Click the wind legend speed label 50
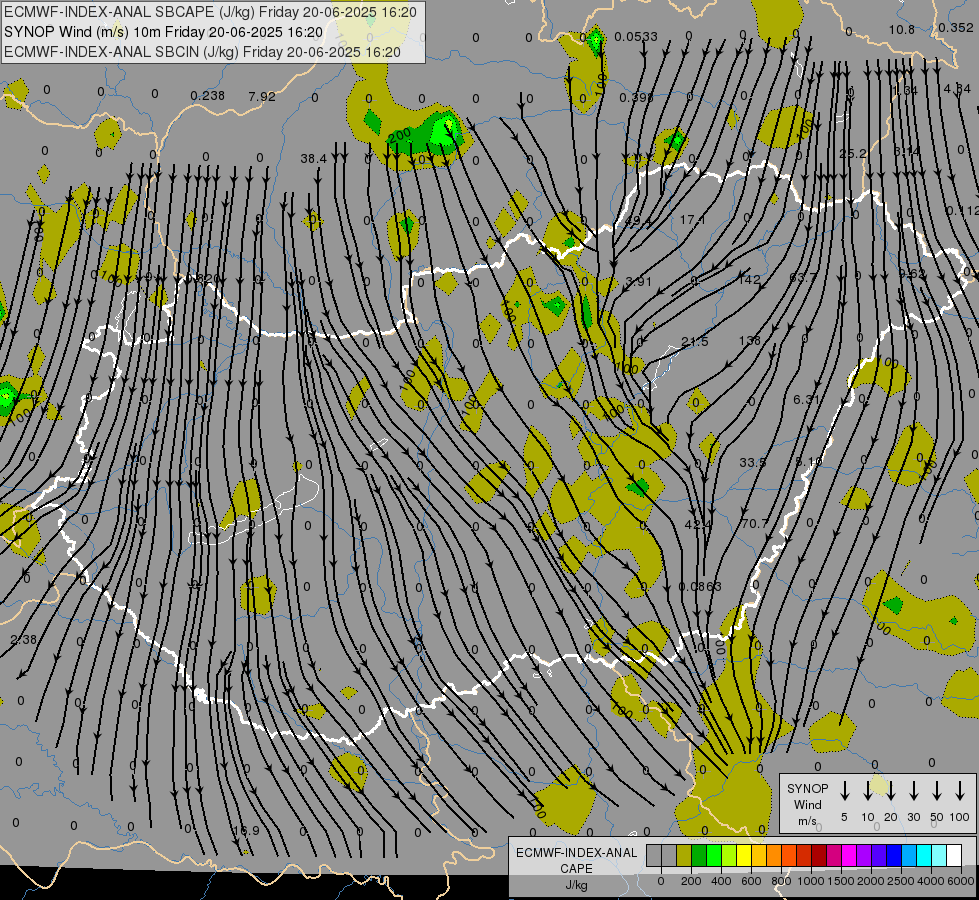 pyautogui.click(x=937, y=818)
